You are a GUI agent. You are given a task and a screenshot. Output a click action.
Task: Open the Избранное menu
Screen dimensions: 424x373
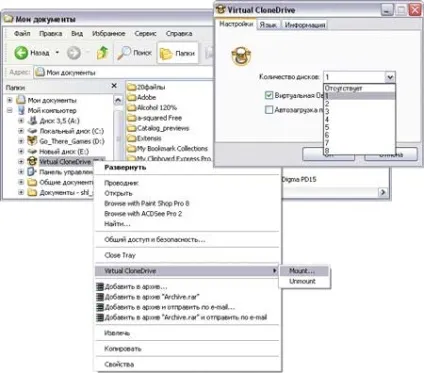coord(109,33)
